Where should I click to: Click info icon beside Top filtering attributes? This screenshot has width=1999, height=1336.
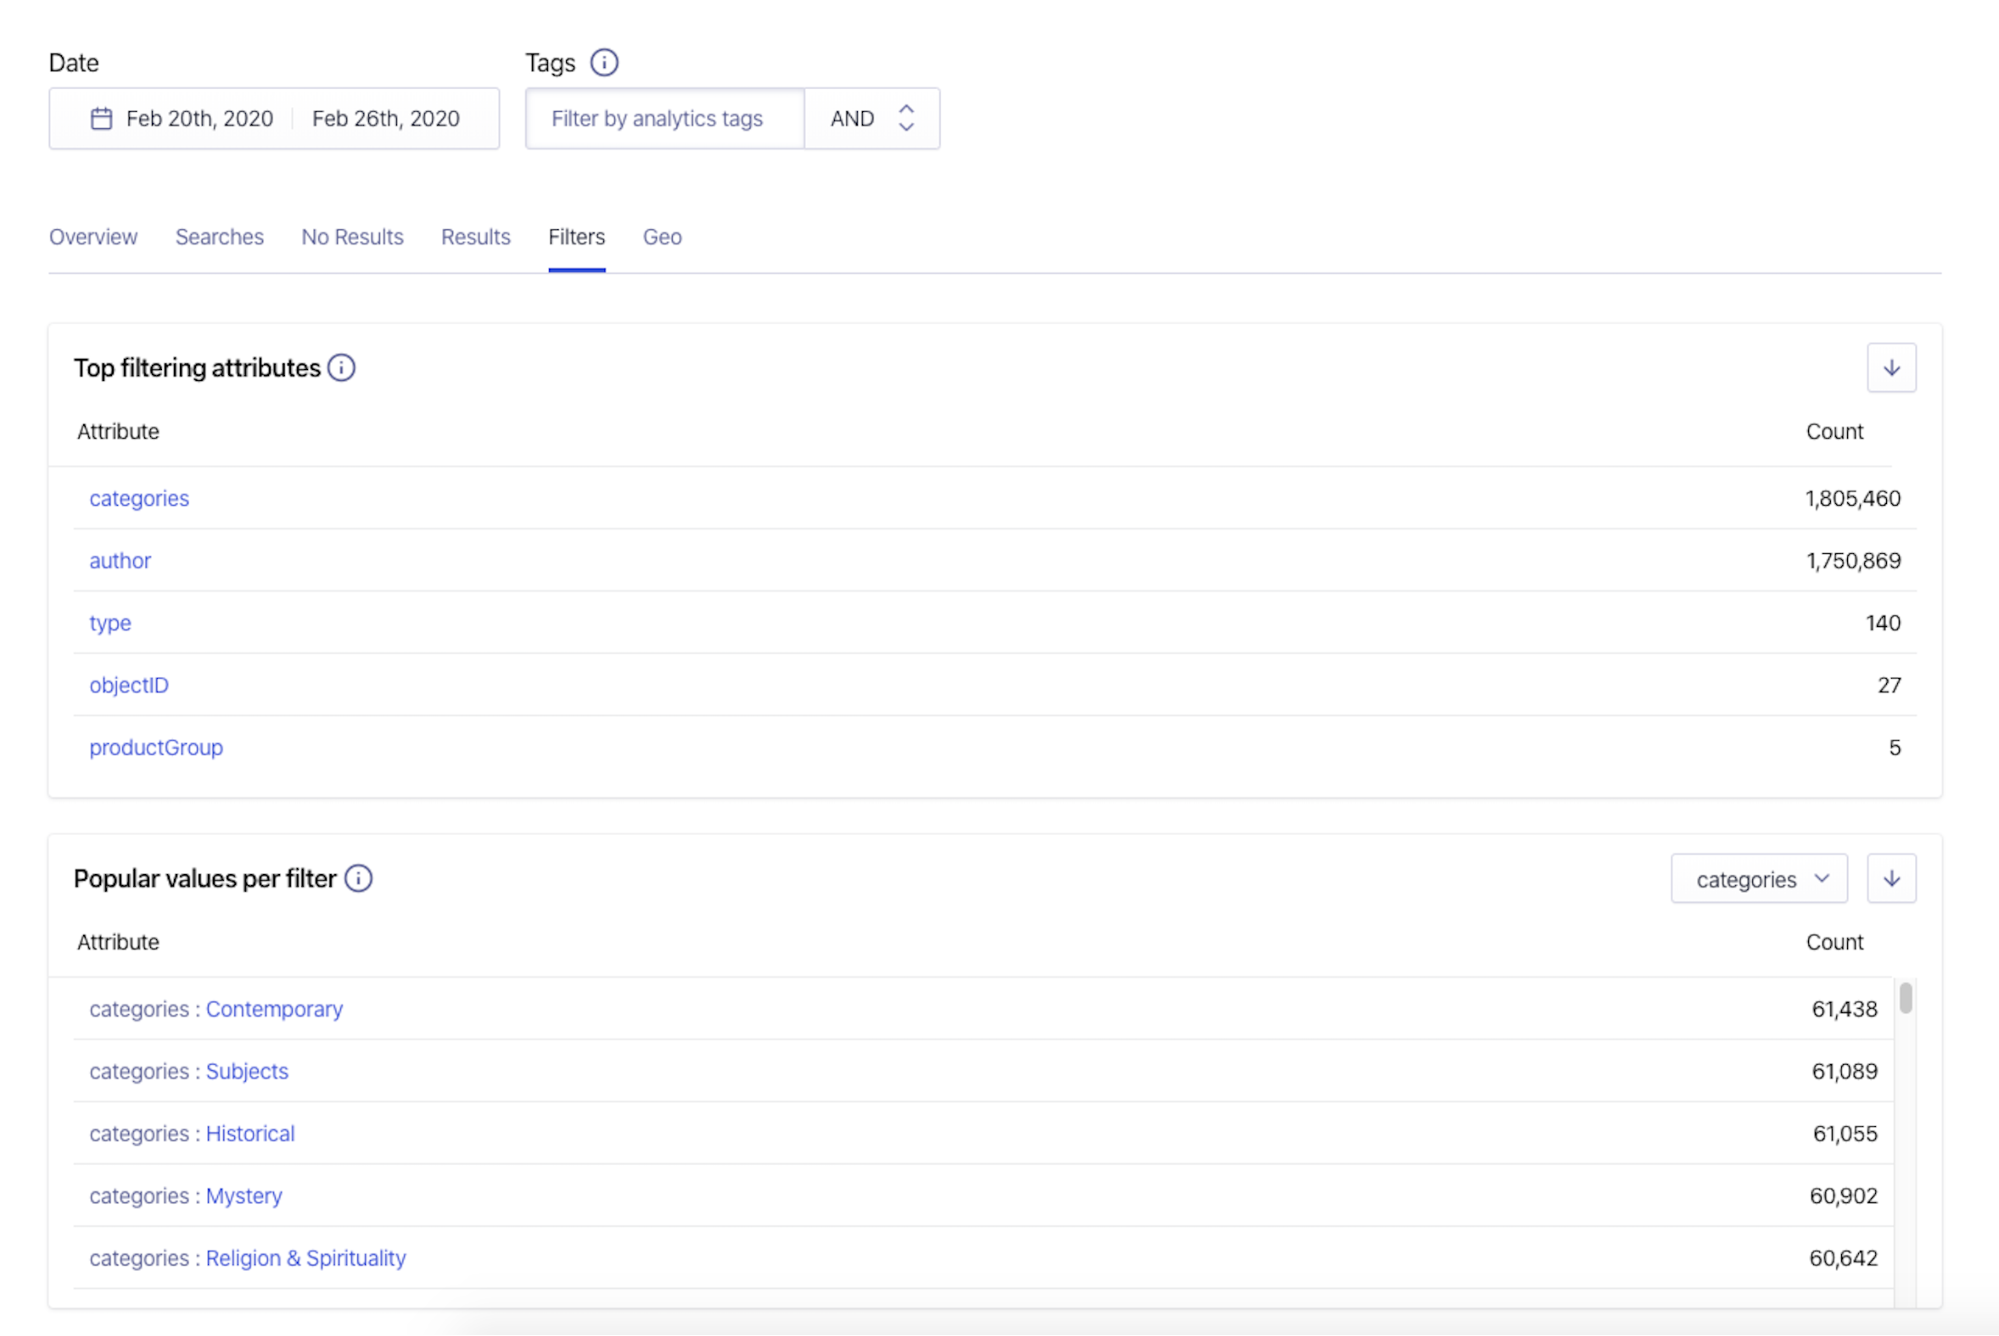point(342,368)
